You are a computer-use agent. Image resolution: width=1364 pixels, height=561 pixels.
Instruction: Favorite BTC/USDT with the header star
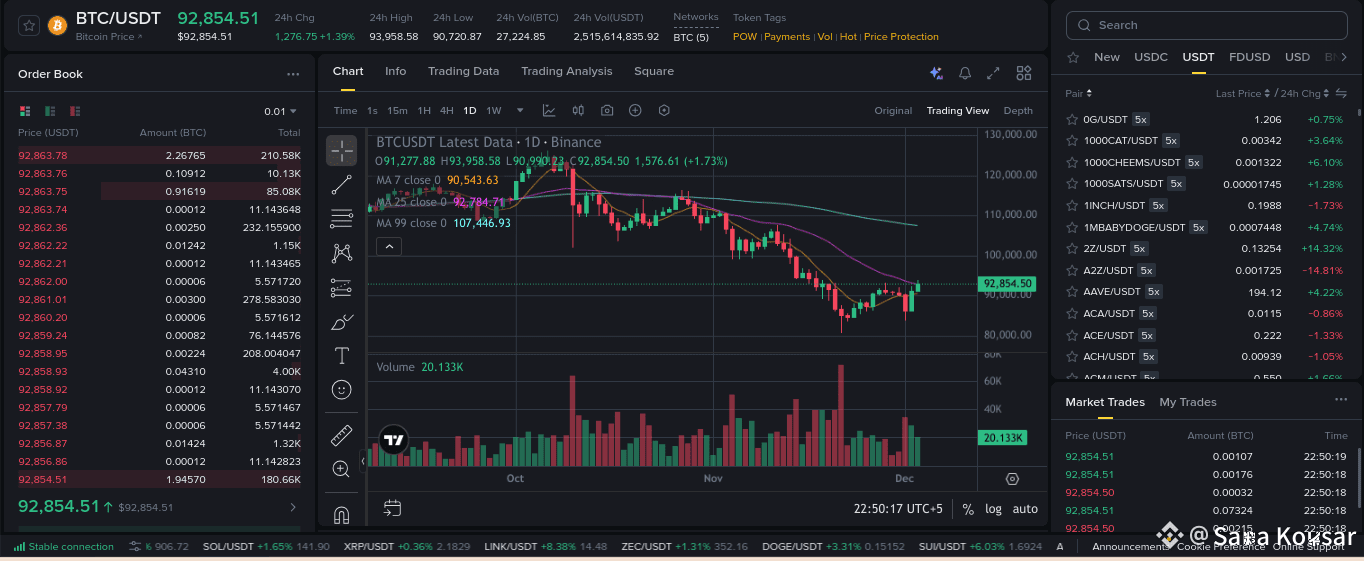[x=28, y=25]
